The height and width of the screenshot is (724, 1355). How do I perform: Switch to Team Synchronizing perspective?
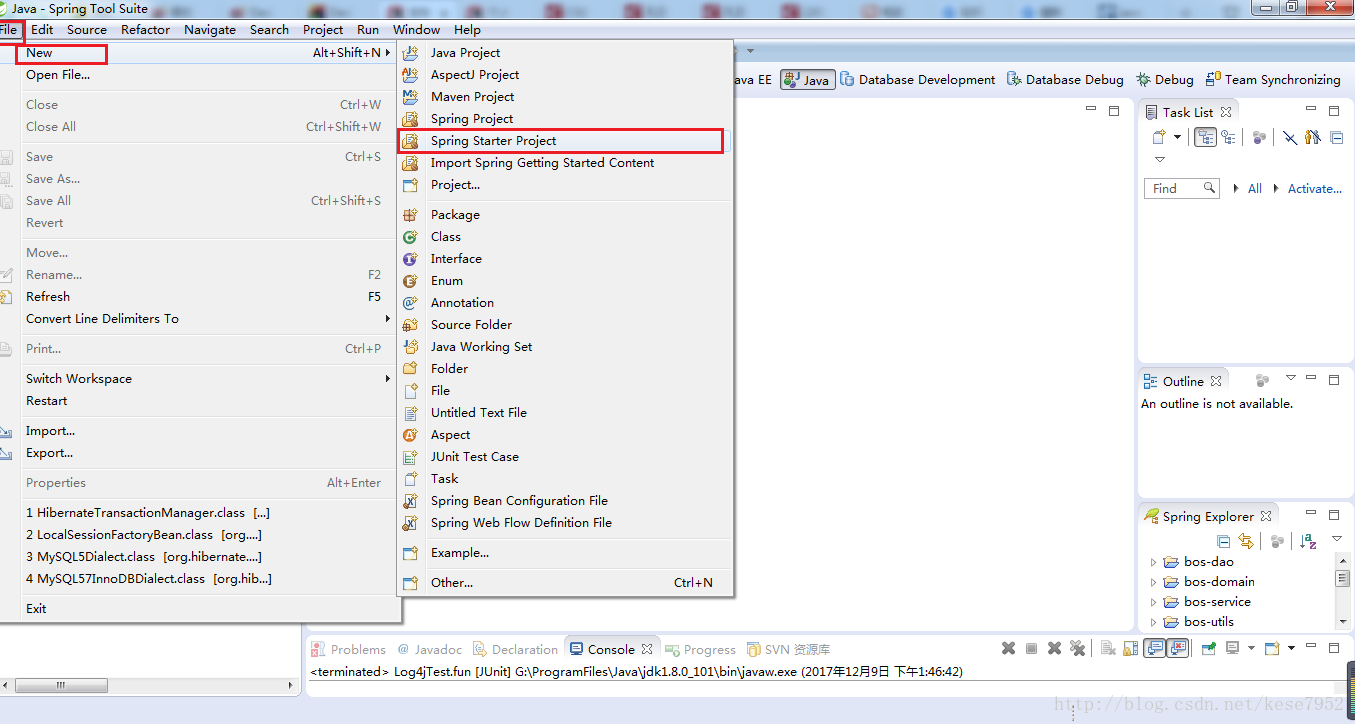coord(1273,80)
